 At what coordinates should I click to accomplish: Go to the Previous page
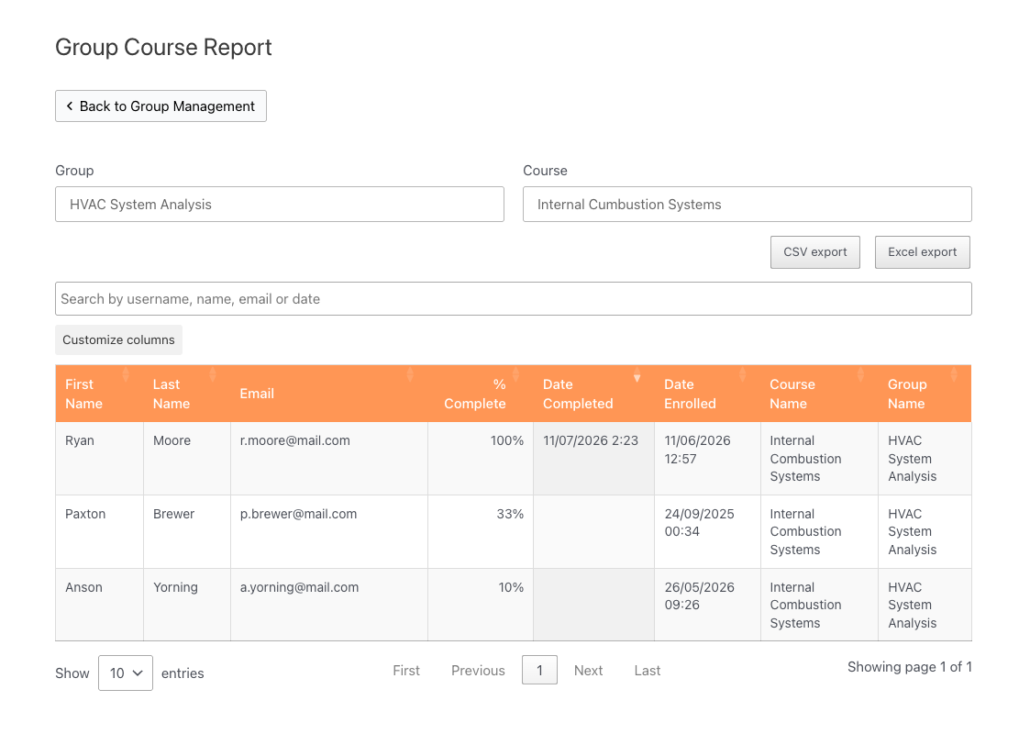pos(478,670)
